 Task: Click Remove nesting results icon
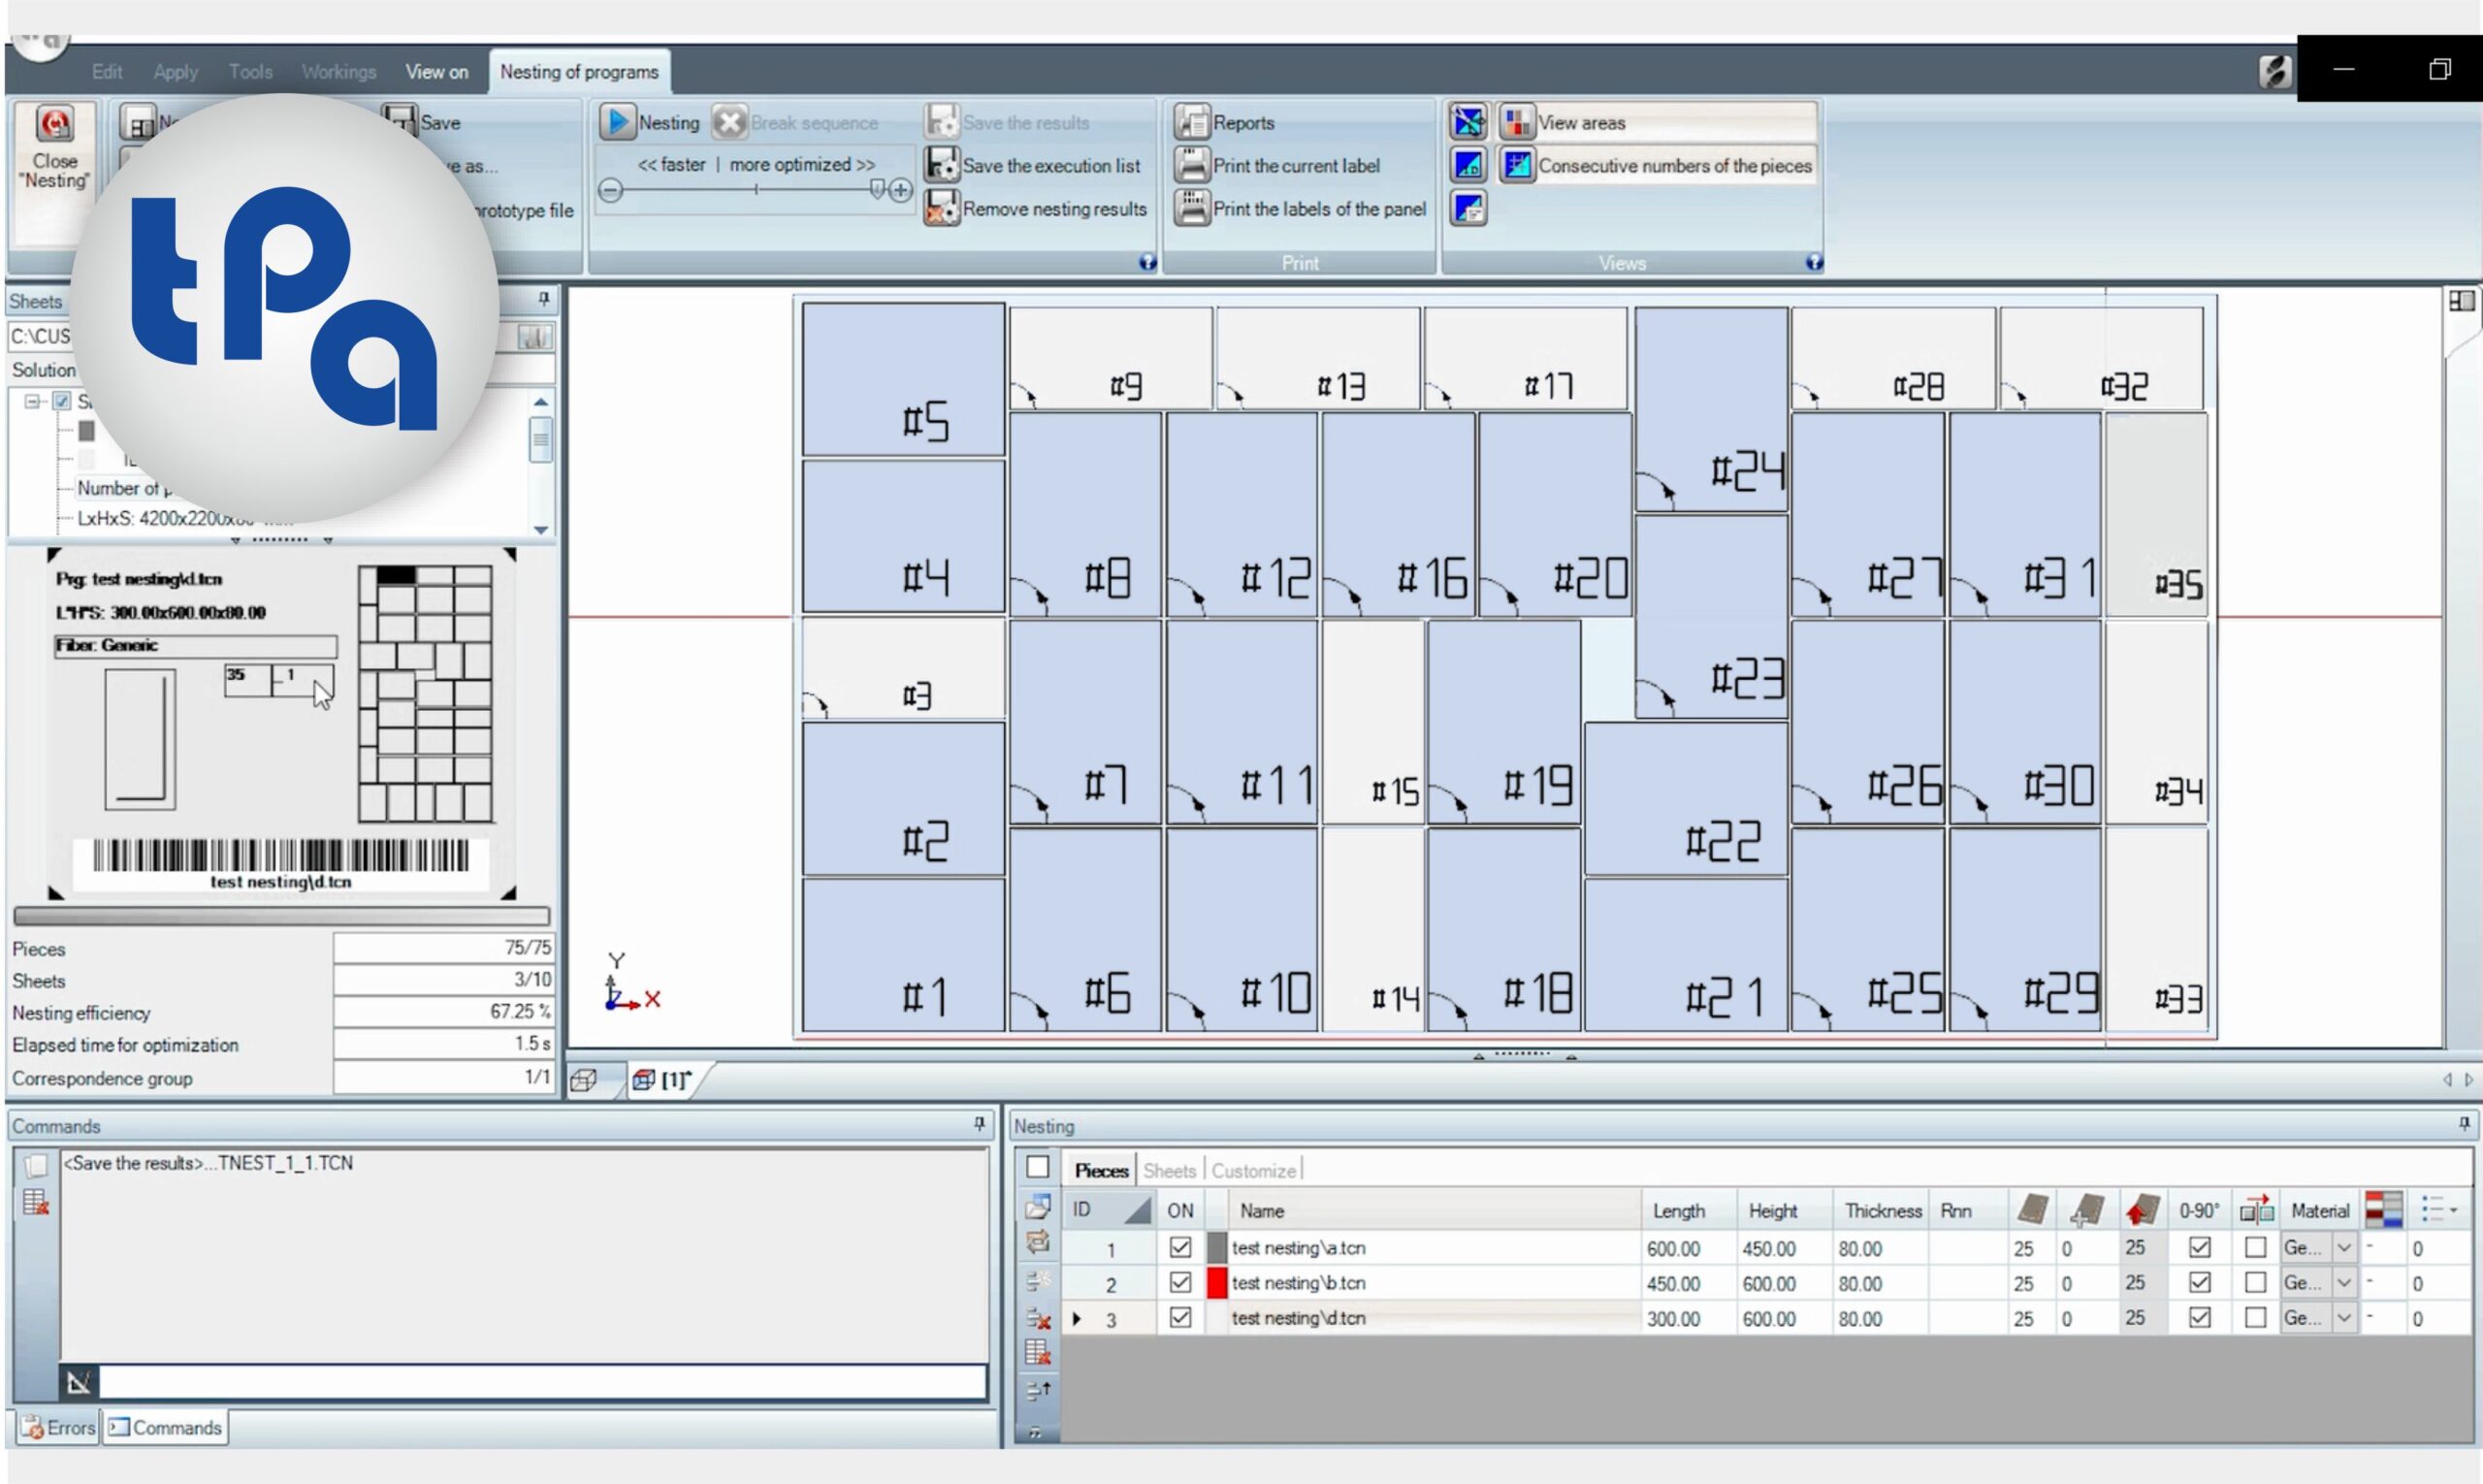click(x=940, y=208)
